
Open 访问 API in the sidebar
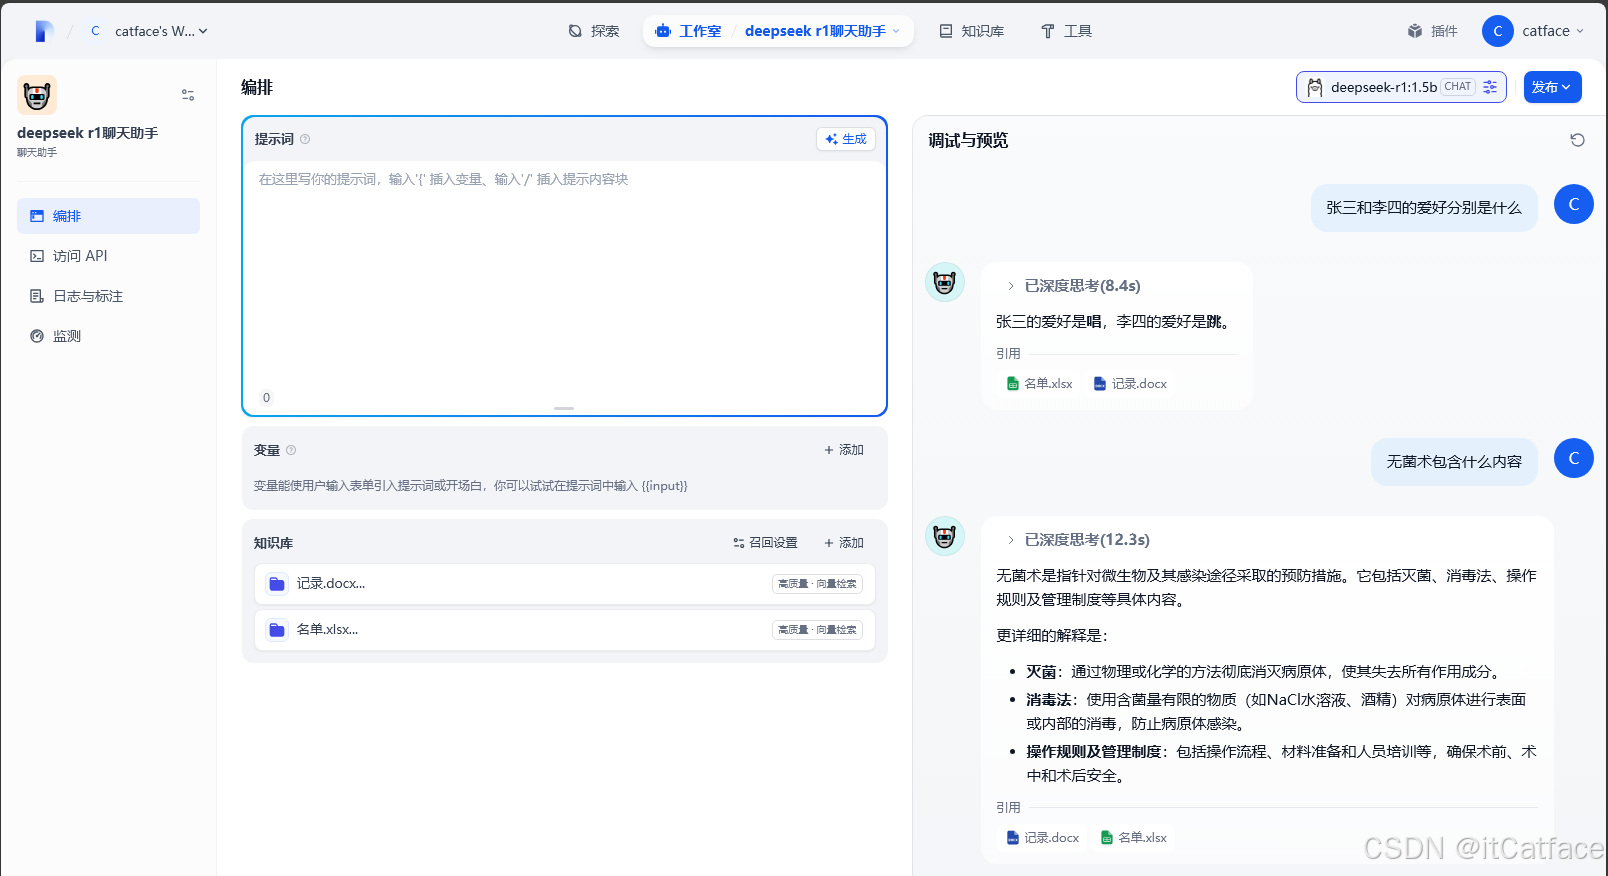[x=108, y=256]
